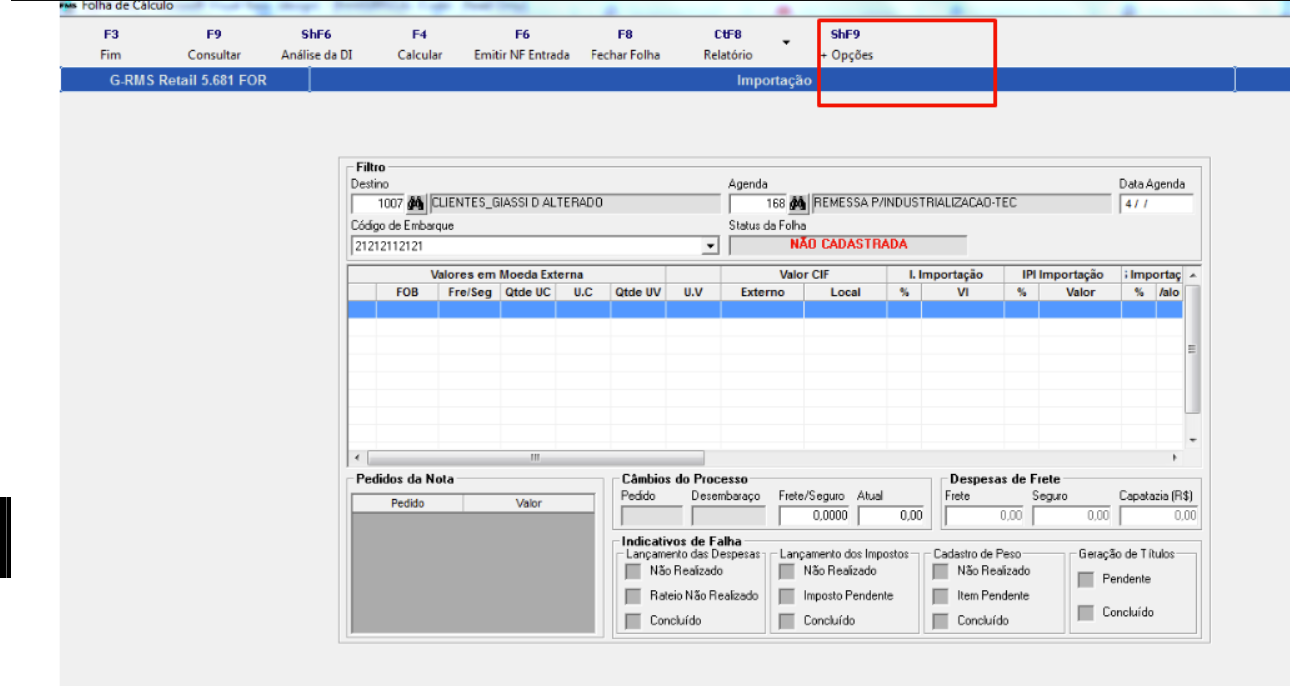Viewport: 1290px width, 686px height.
Task: Click the IPI Importação column group header
Action: click(x=1062, y=274)
